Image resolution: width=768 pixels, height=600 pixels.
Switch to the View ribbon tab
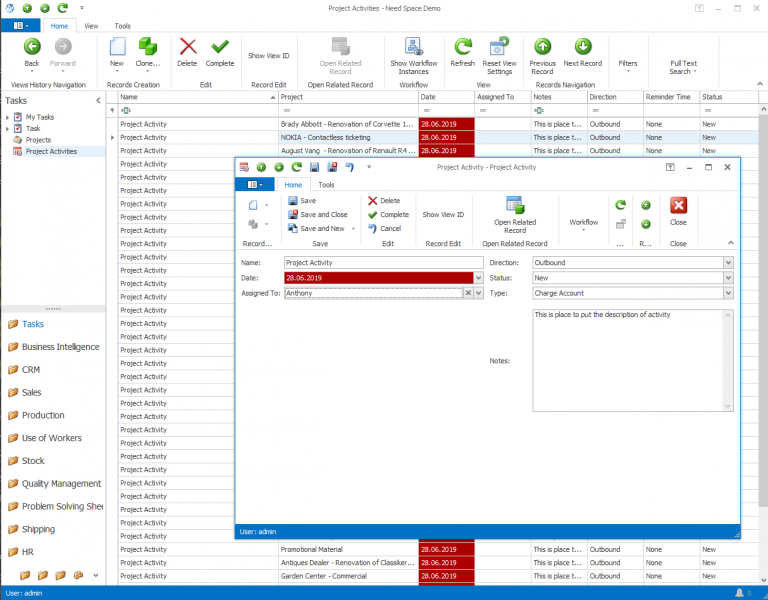point(91,25)
